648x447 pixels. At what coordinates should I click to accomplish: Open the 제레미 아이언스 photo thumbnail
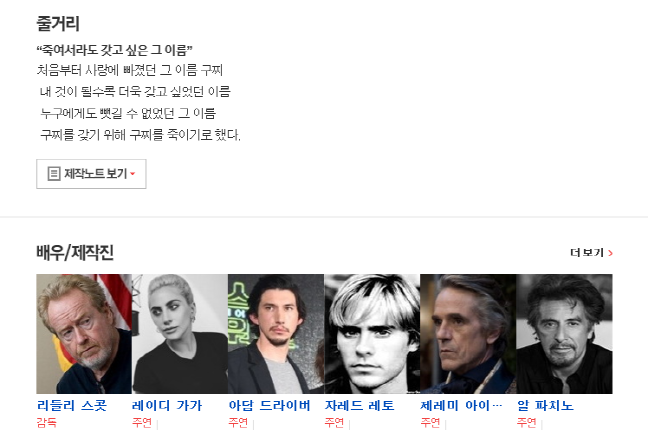(468, 334)
